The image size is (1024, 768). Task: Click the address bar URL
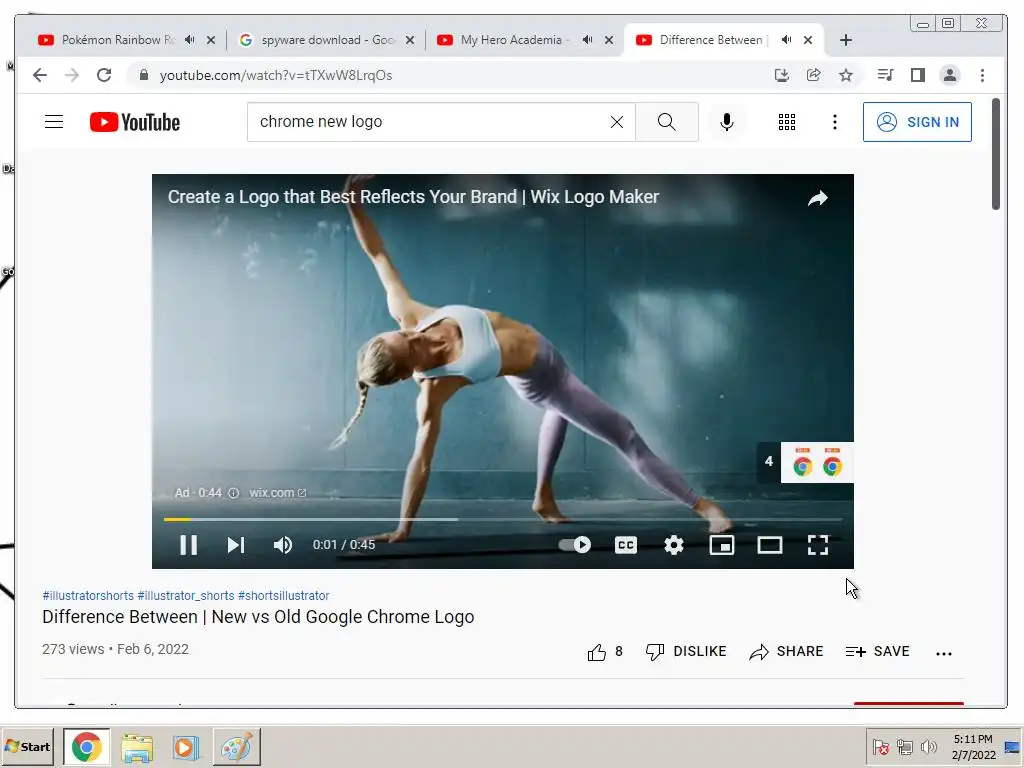coord(276,75)
